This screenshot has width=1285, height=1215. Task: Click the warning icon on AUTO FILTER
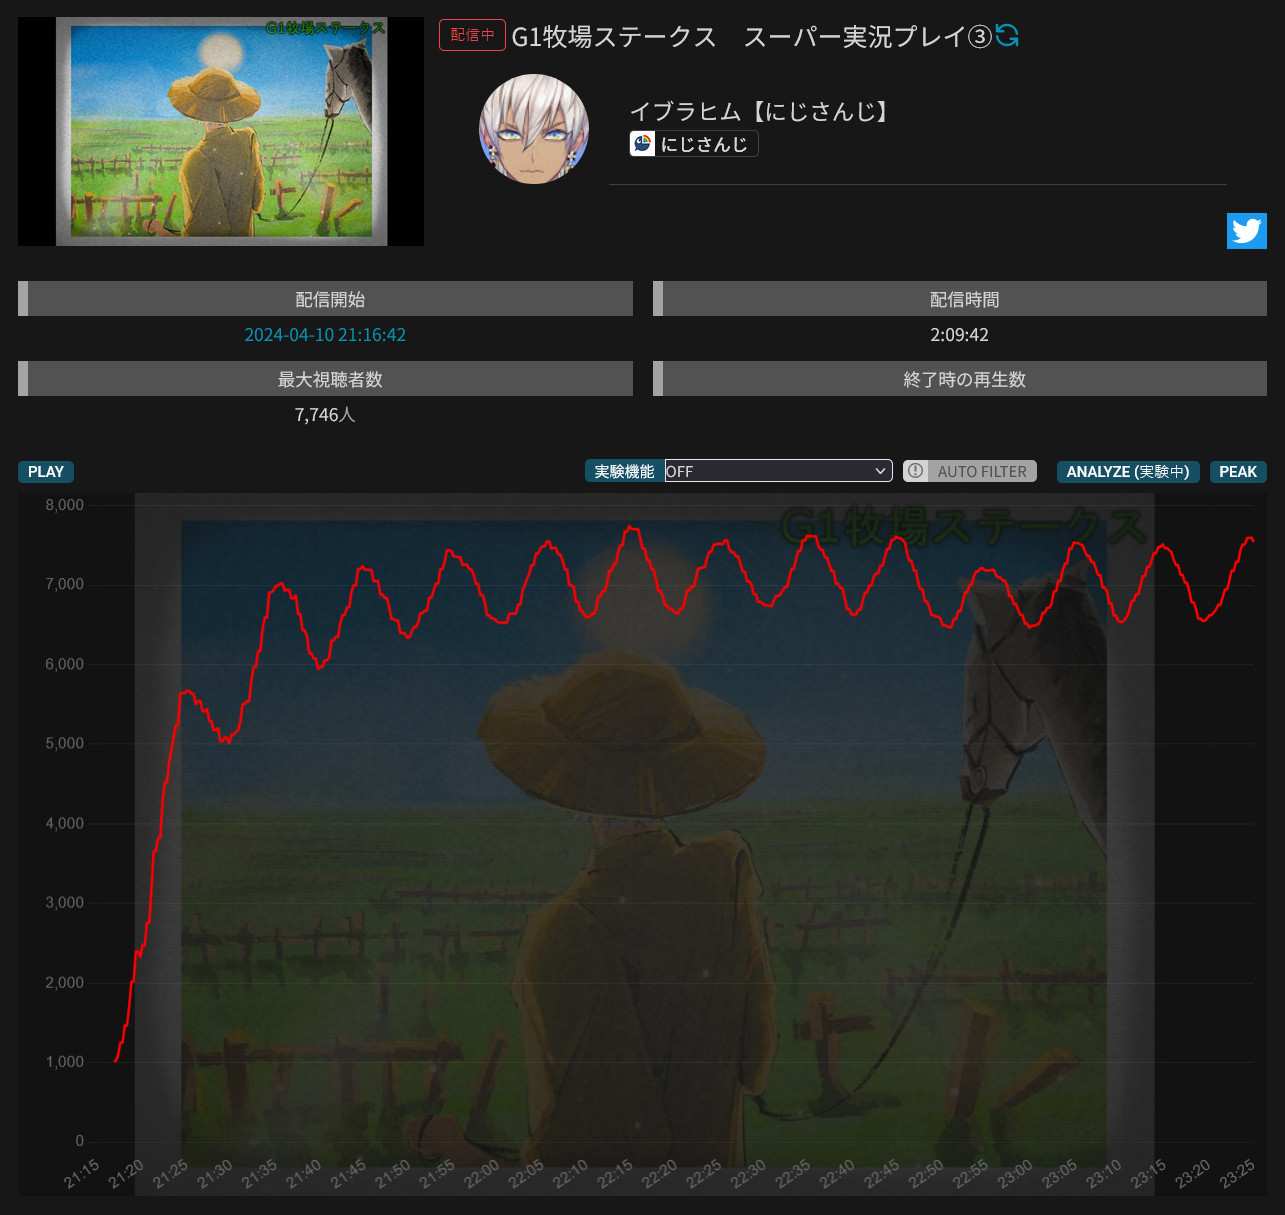(x=916, y=471)
